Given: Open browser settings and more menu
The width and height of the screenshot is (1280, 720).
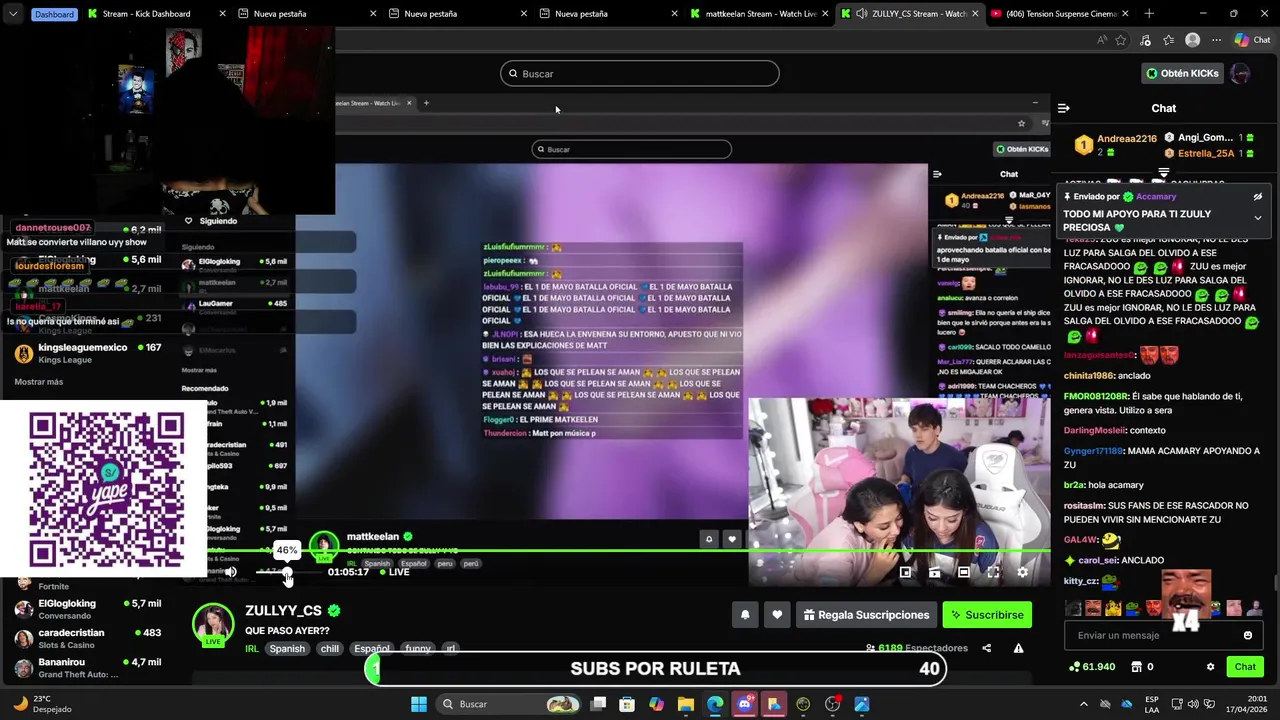Looking at the screenshot, I should (x=1216, y=40).
